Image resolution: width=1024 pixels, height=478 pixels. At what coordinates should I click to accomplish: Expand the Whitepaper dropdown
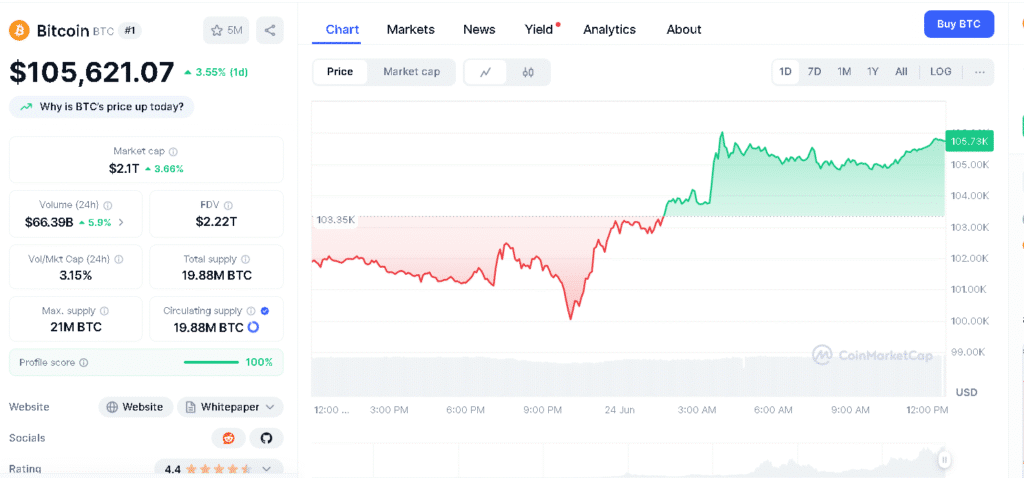pos(230,407)
